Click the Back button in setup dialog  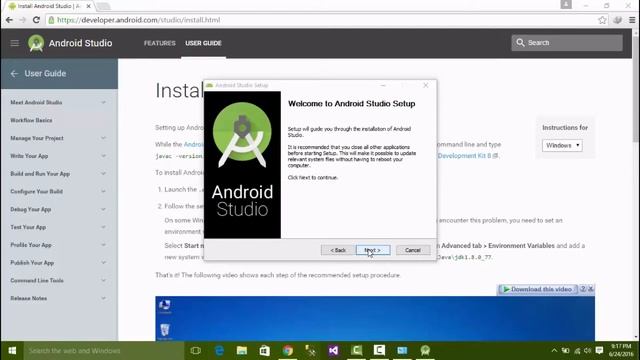pos(338,250)
